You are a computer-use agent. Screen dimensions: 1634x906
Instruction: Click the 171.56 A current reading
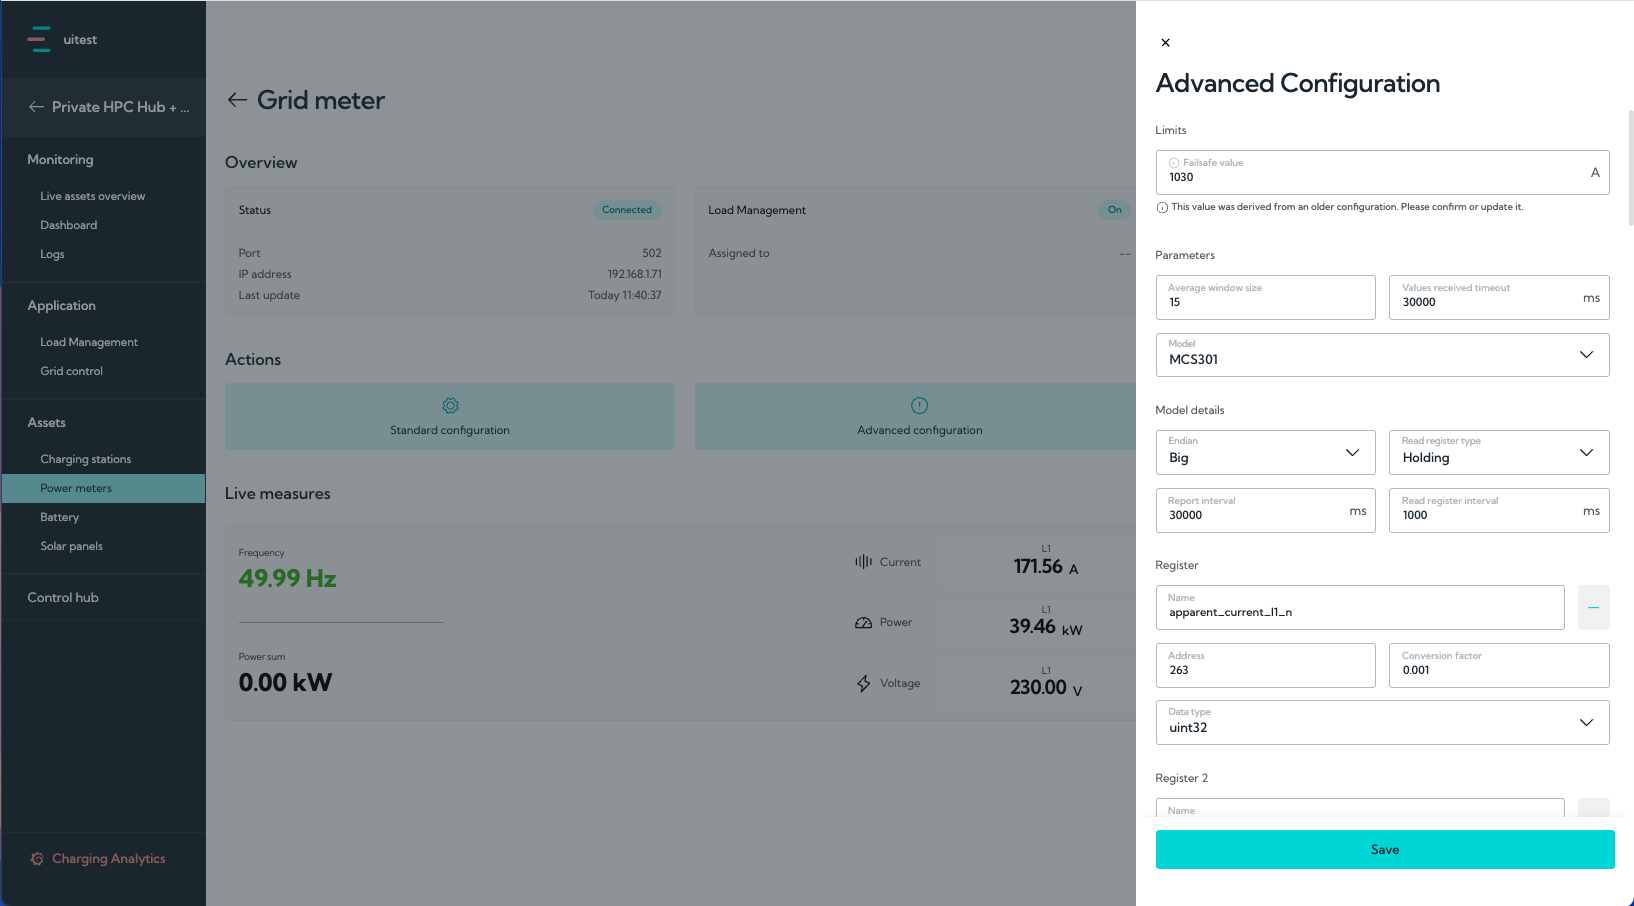1045,566
